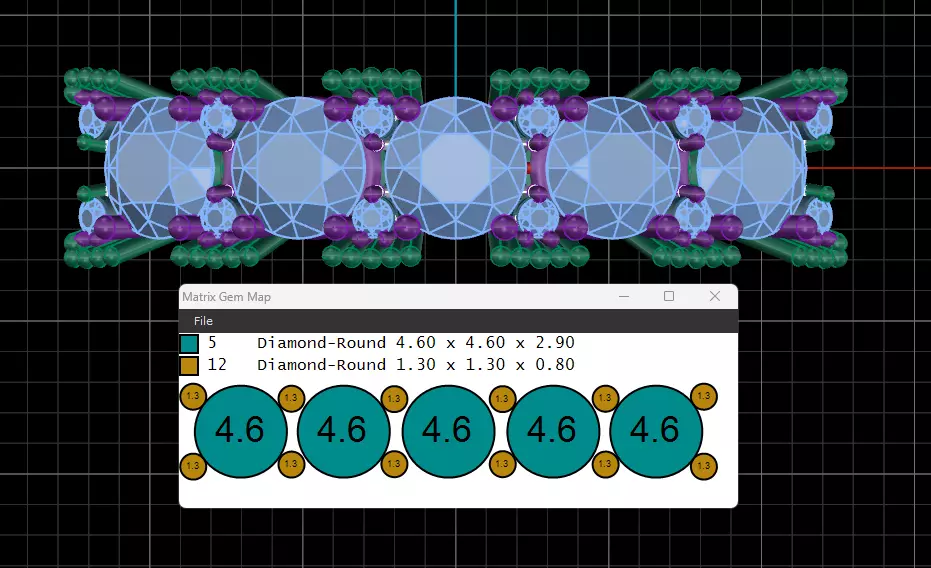The width and height of the screenshot is (931, 568).
Task: Click the middle teal 4.6 gem circle
Action: pos(448,431)
